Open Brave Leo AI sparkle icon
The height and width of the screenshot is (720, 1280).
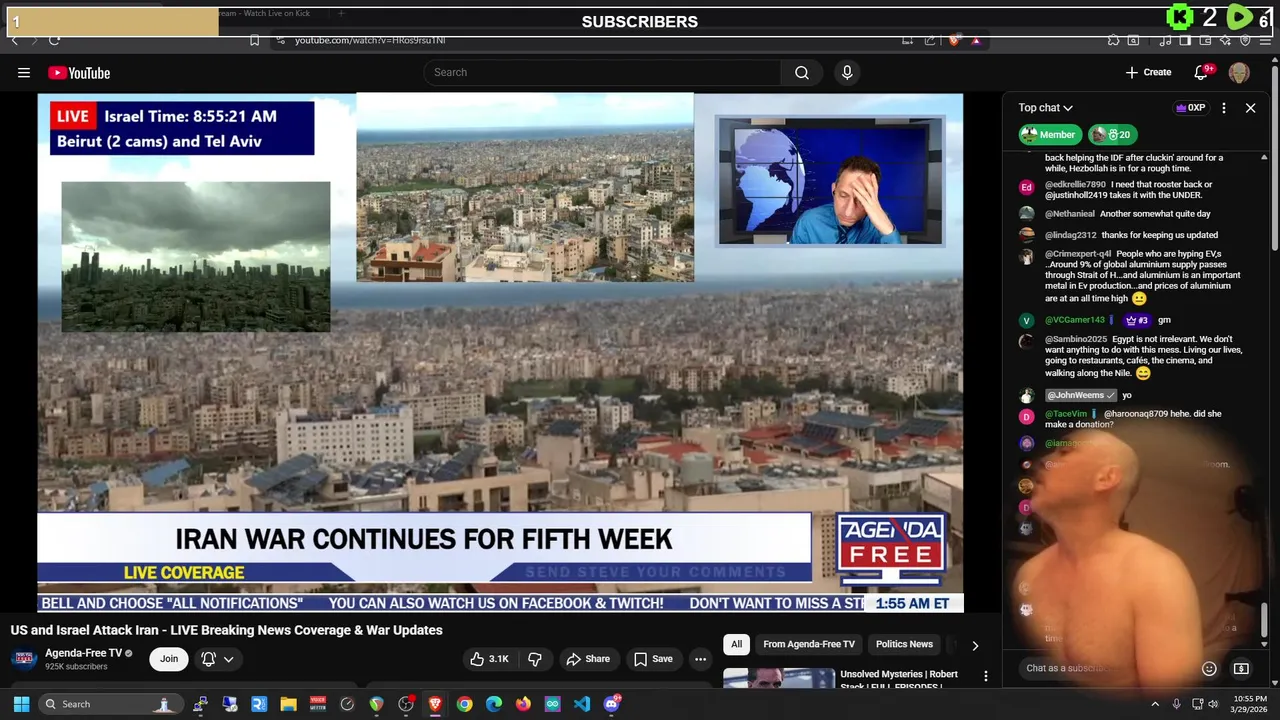pos(1226,40)
